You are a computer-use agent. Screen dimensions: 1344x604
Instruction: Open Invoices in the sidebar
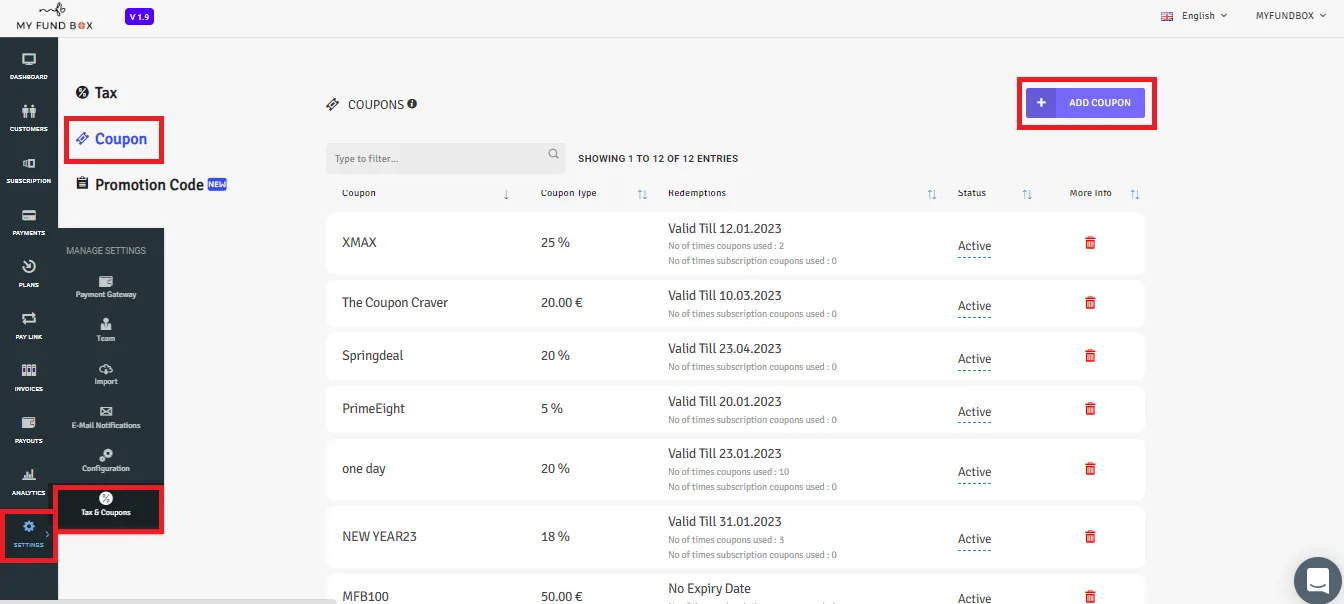pyautogui.click(x=29, y=378)
